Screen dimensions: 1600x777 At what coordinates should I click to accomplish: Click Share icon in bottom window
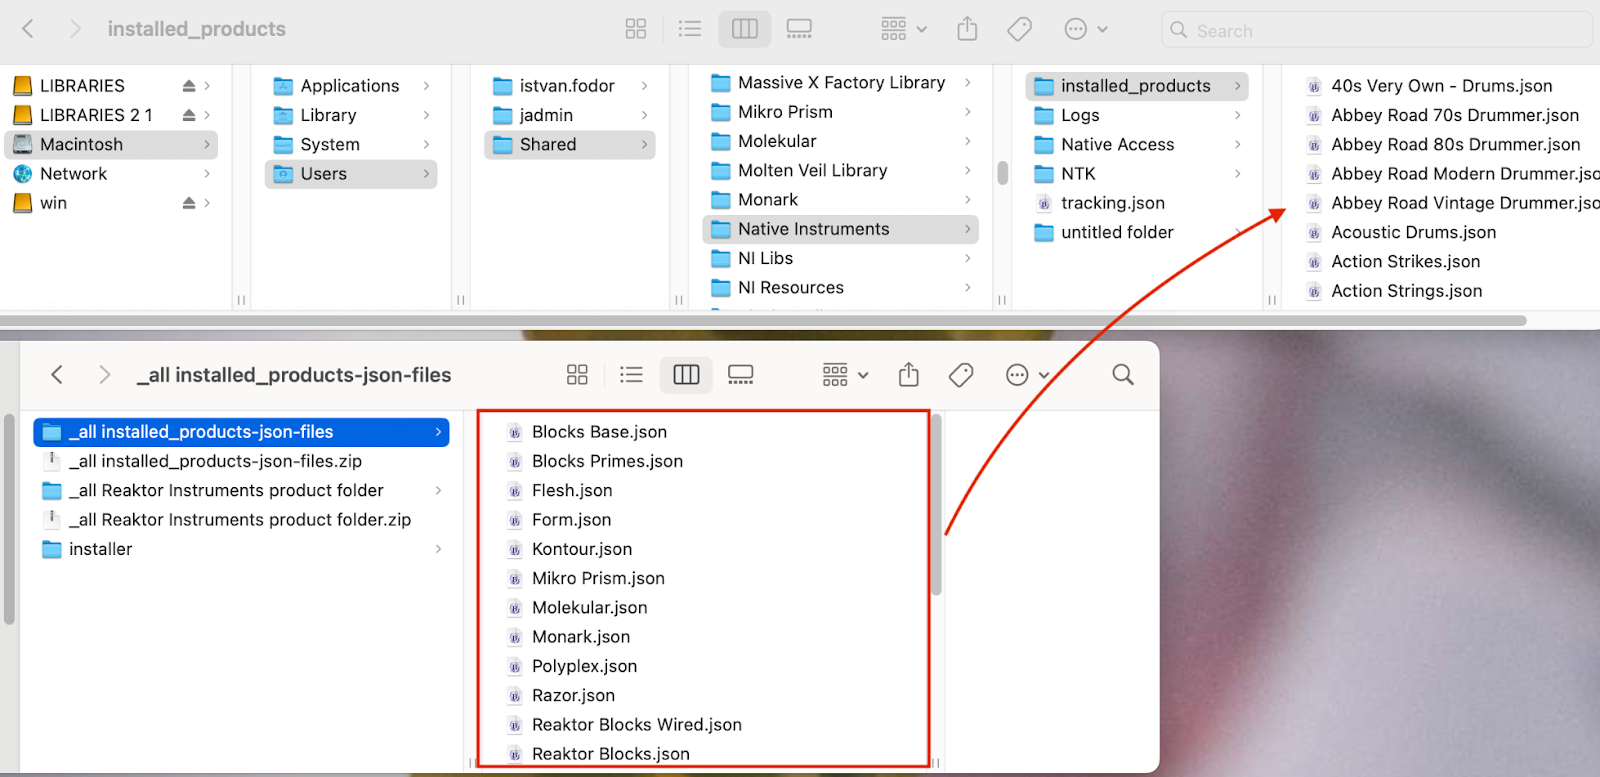pyautogui.click(x=908, y=375)
